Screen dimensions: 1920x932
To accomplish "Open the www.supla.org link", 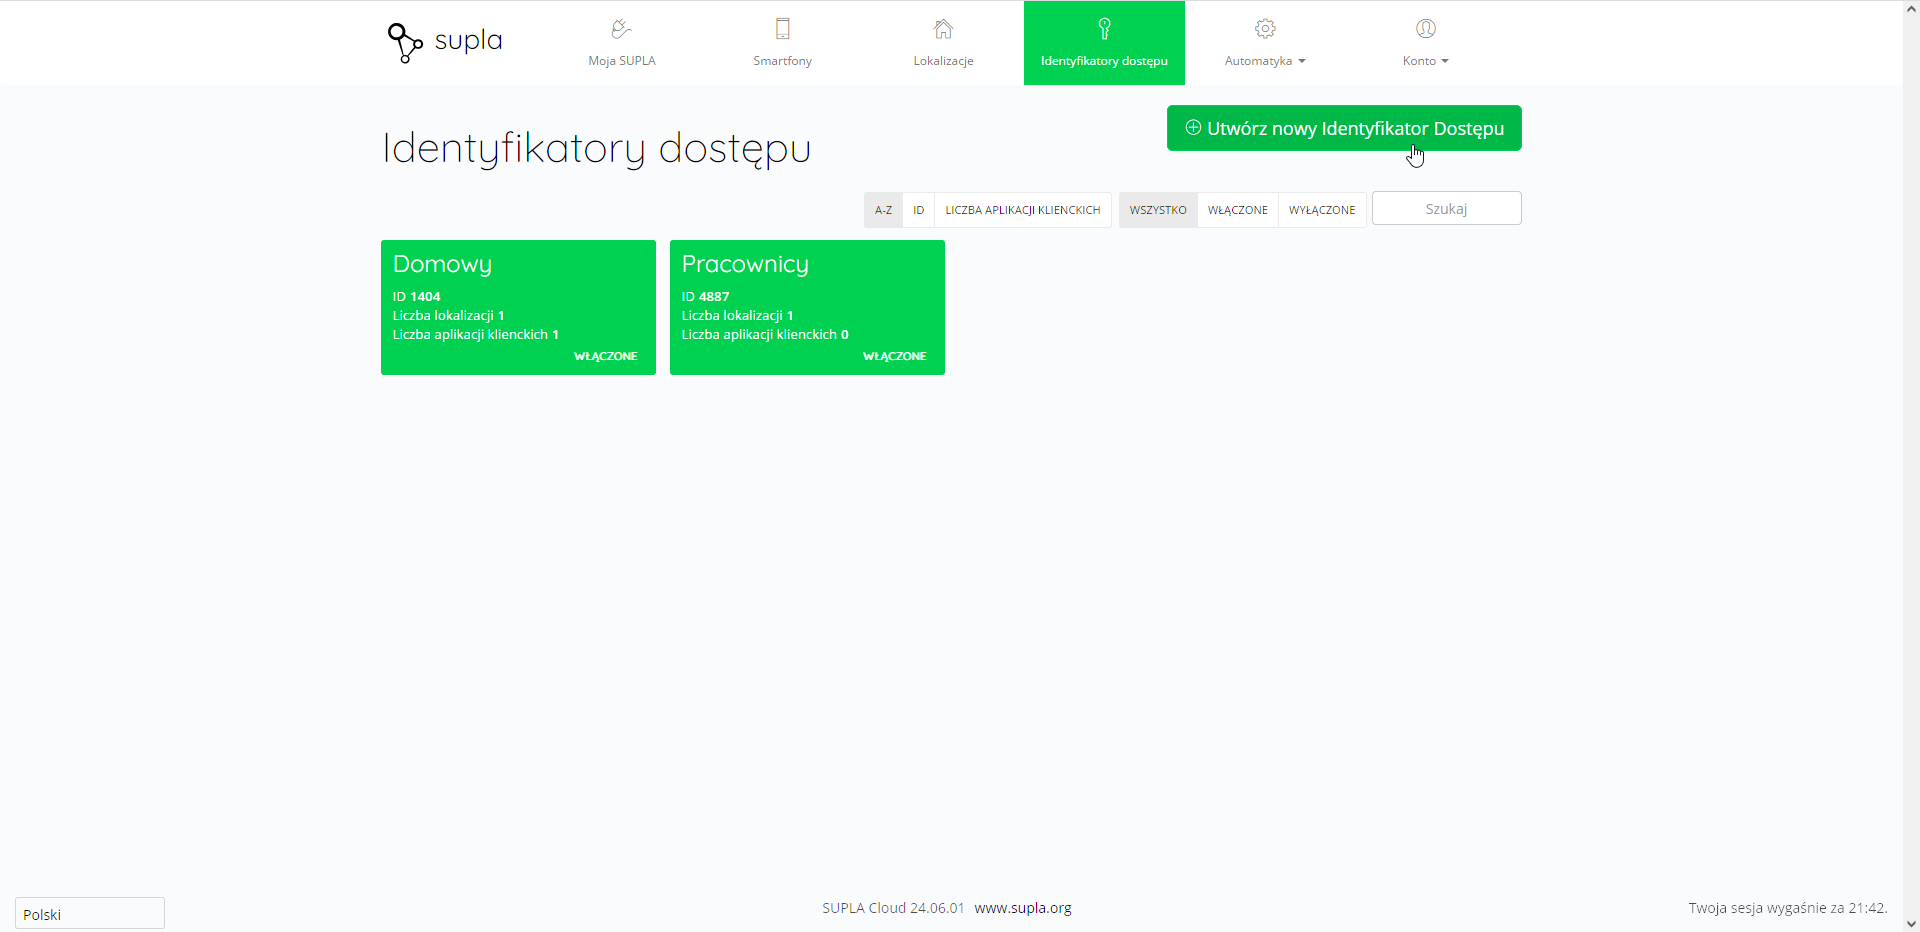I will click(1023, 908).
